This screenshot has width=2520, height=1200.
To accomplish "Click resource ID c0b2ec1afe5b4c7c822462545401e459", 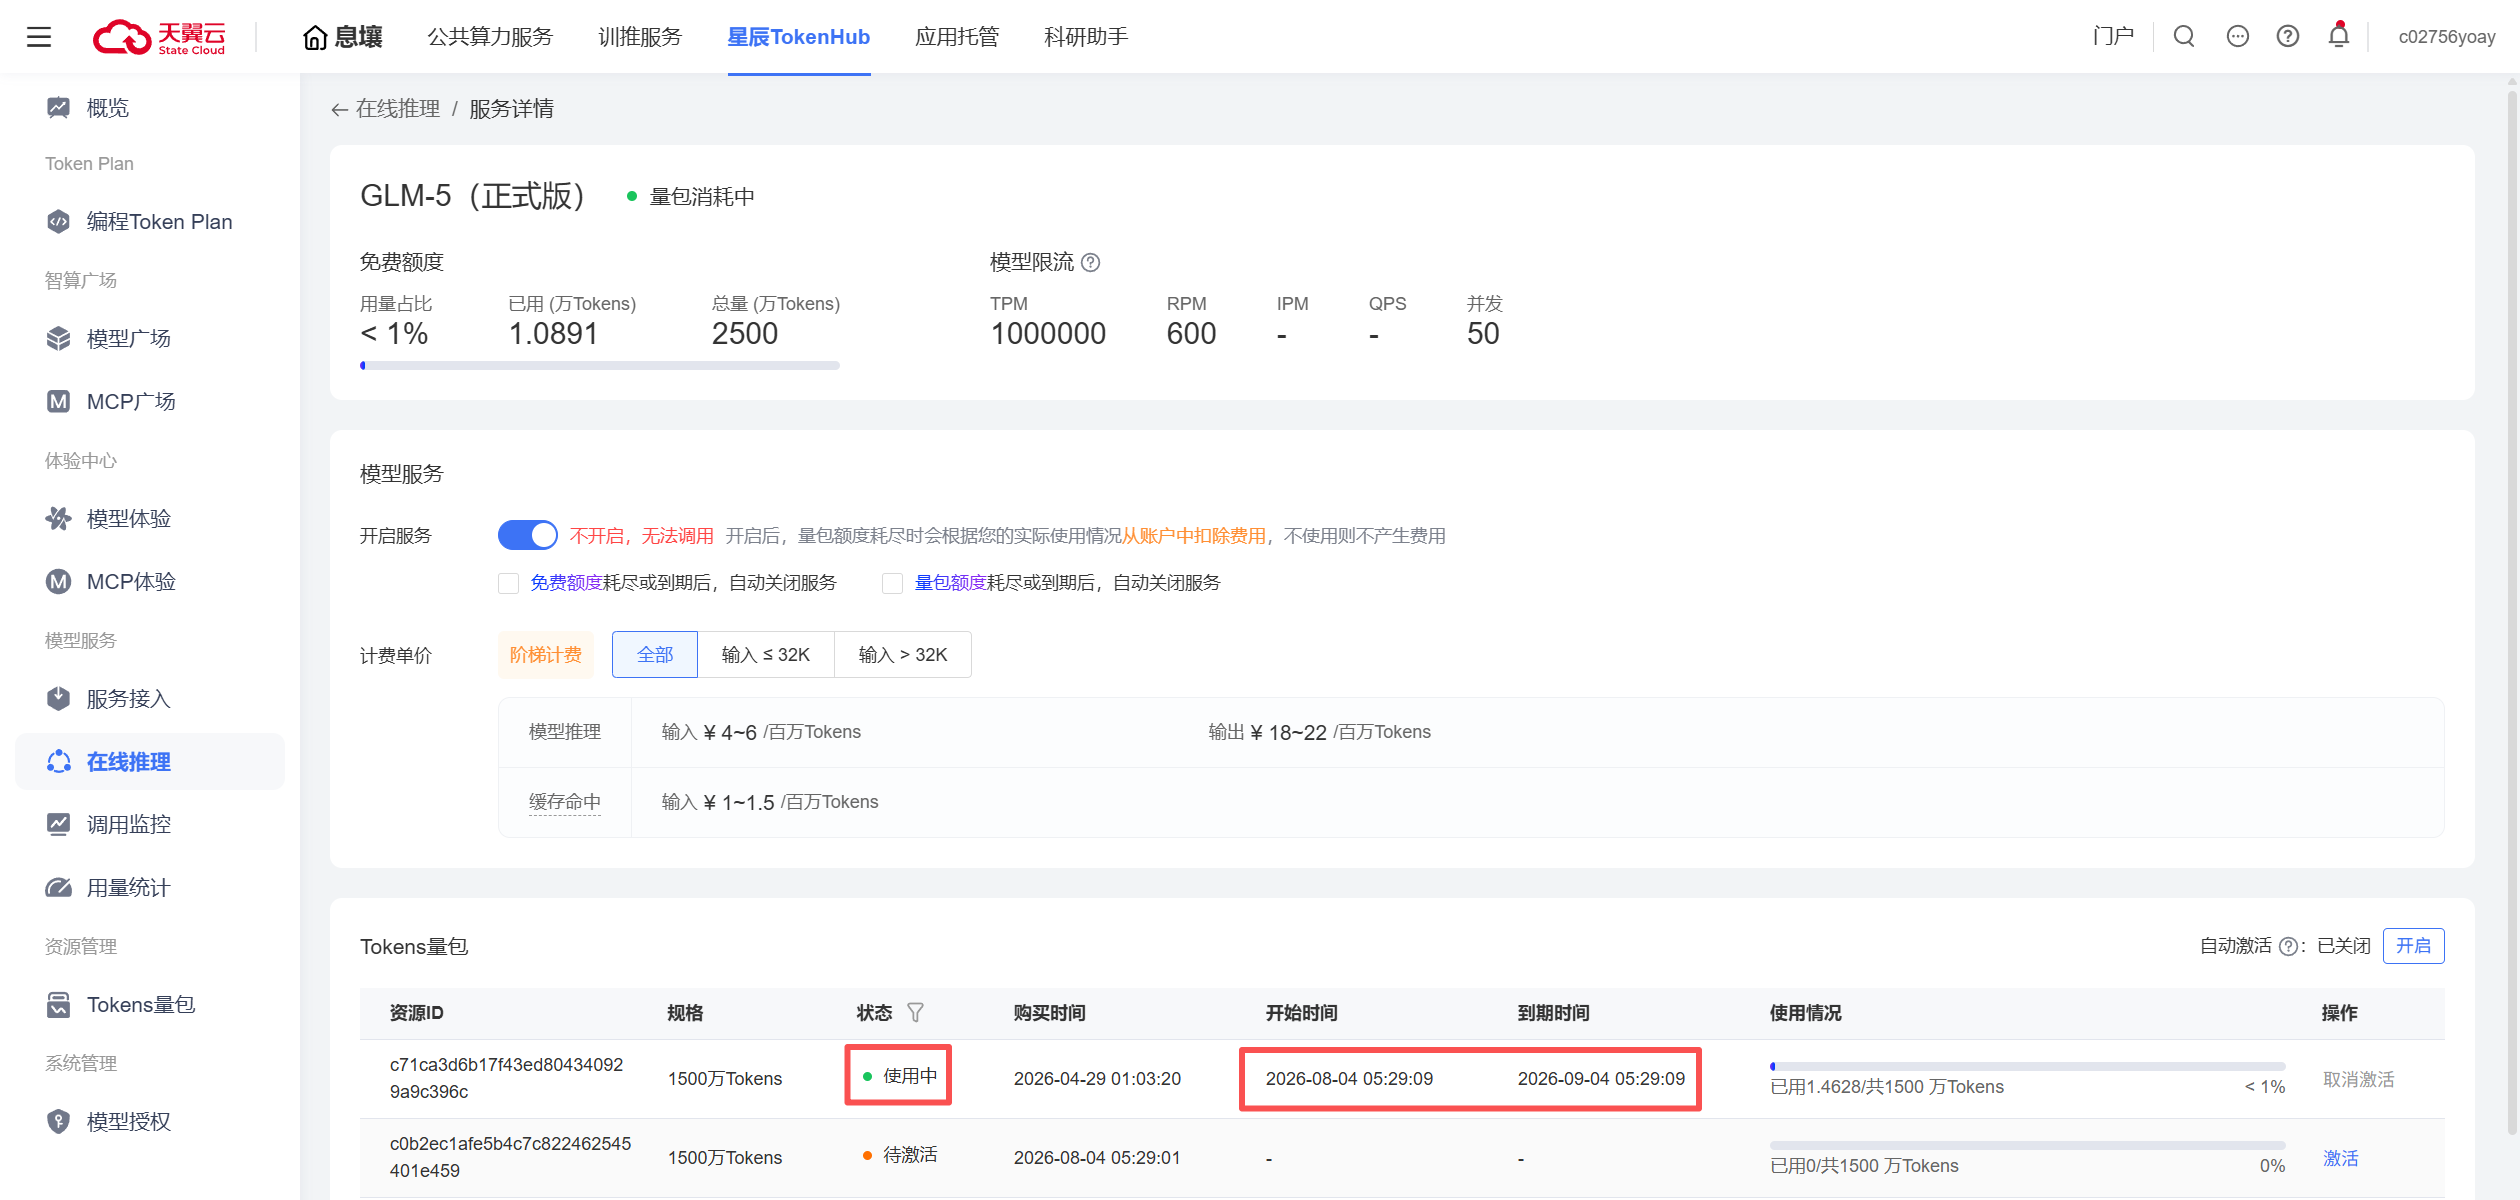I will point(510,1157).
